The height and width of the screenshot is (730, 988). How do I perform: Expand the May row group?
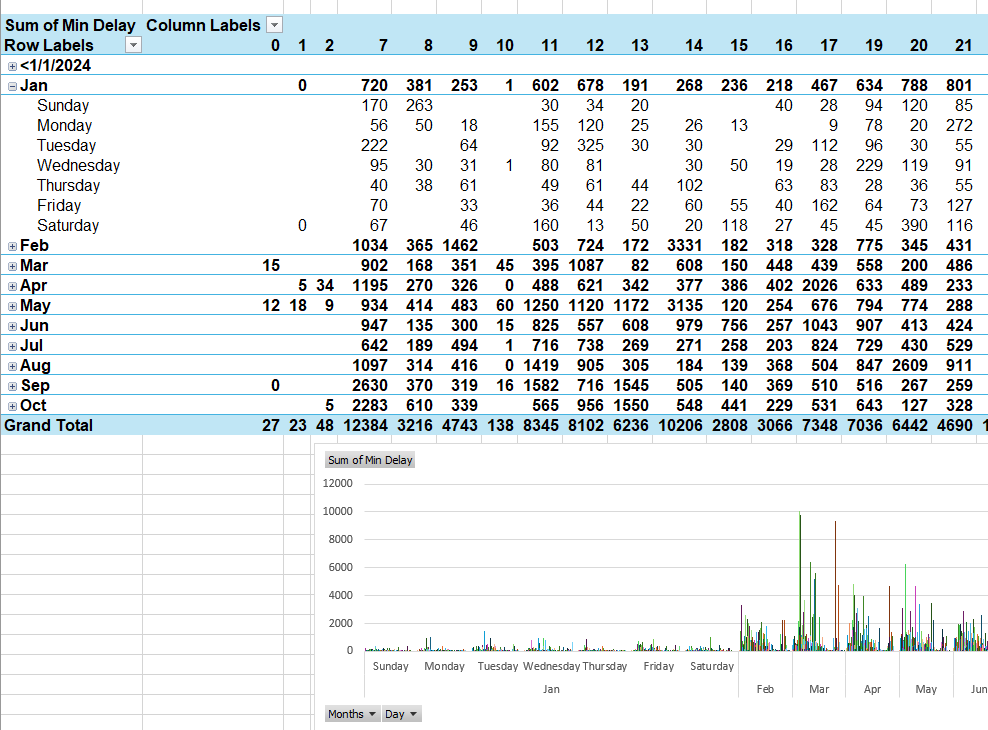12,307
